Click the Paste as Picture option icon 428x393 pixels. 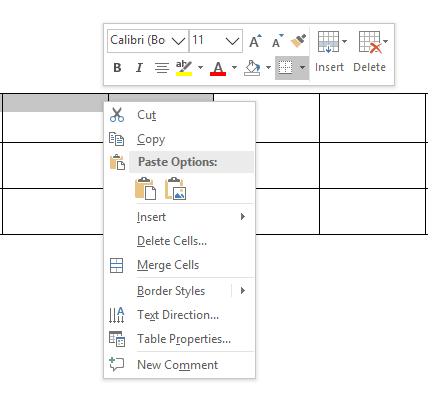point(176,189)
